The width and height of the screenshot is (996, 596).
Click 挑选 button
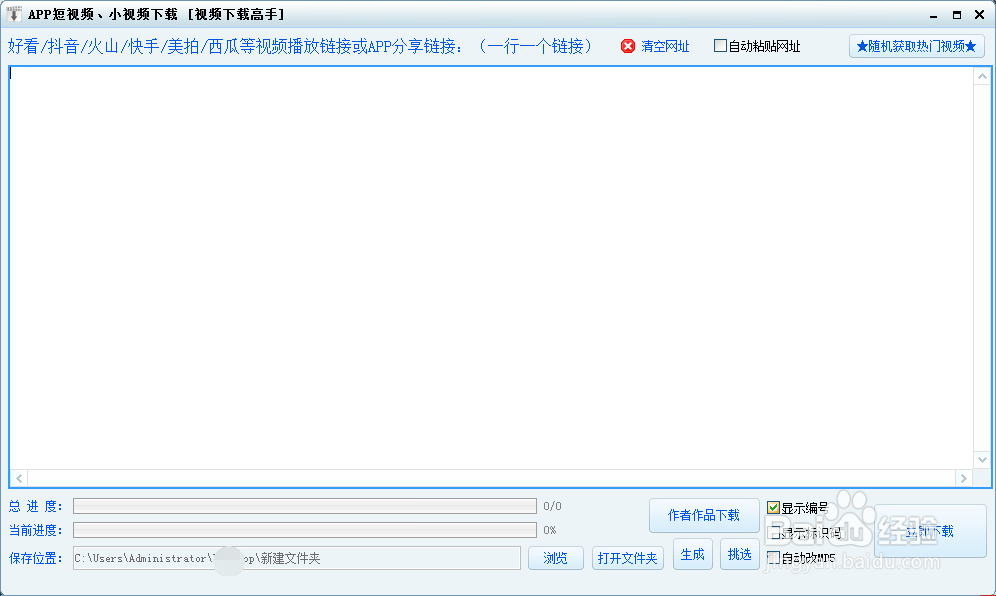pos(739,555)
